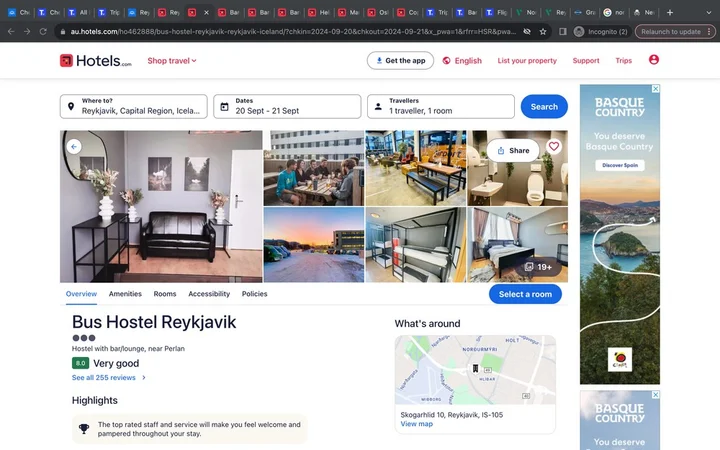Click the heart icon to save property
This screenshot has width=720, height=450.
point(554,146)
